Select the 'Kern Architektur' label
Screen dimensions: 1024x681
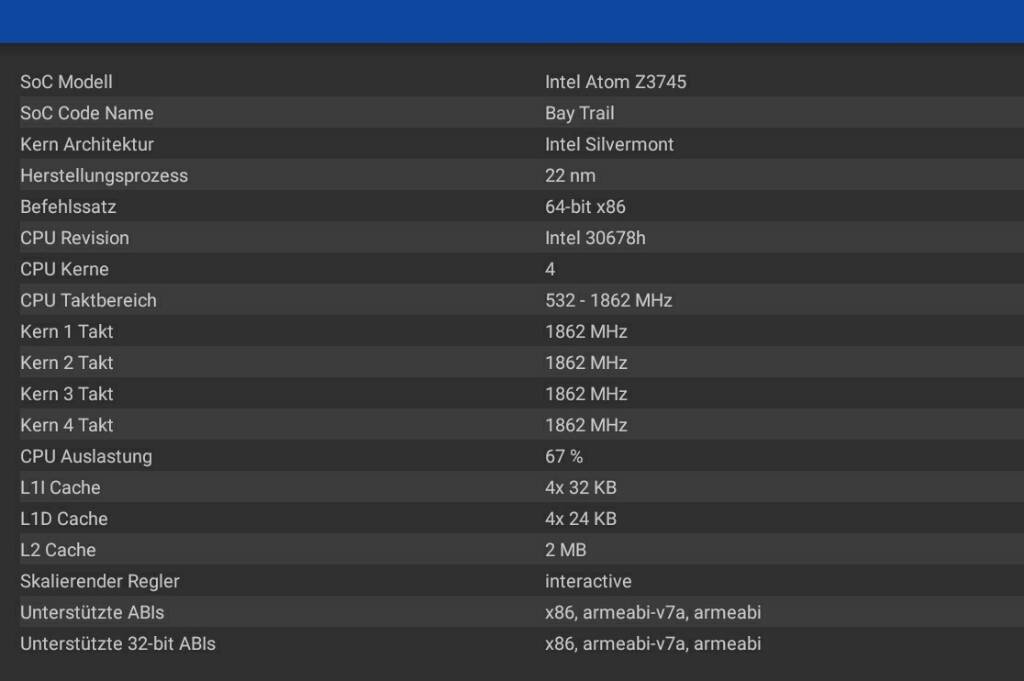87,144
